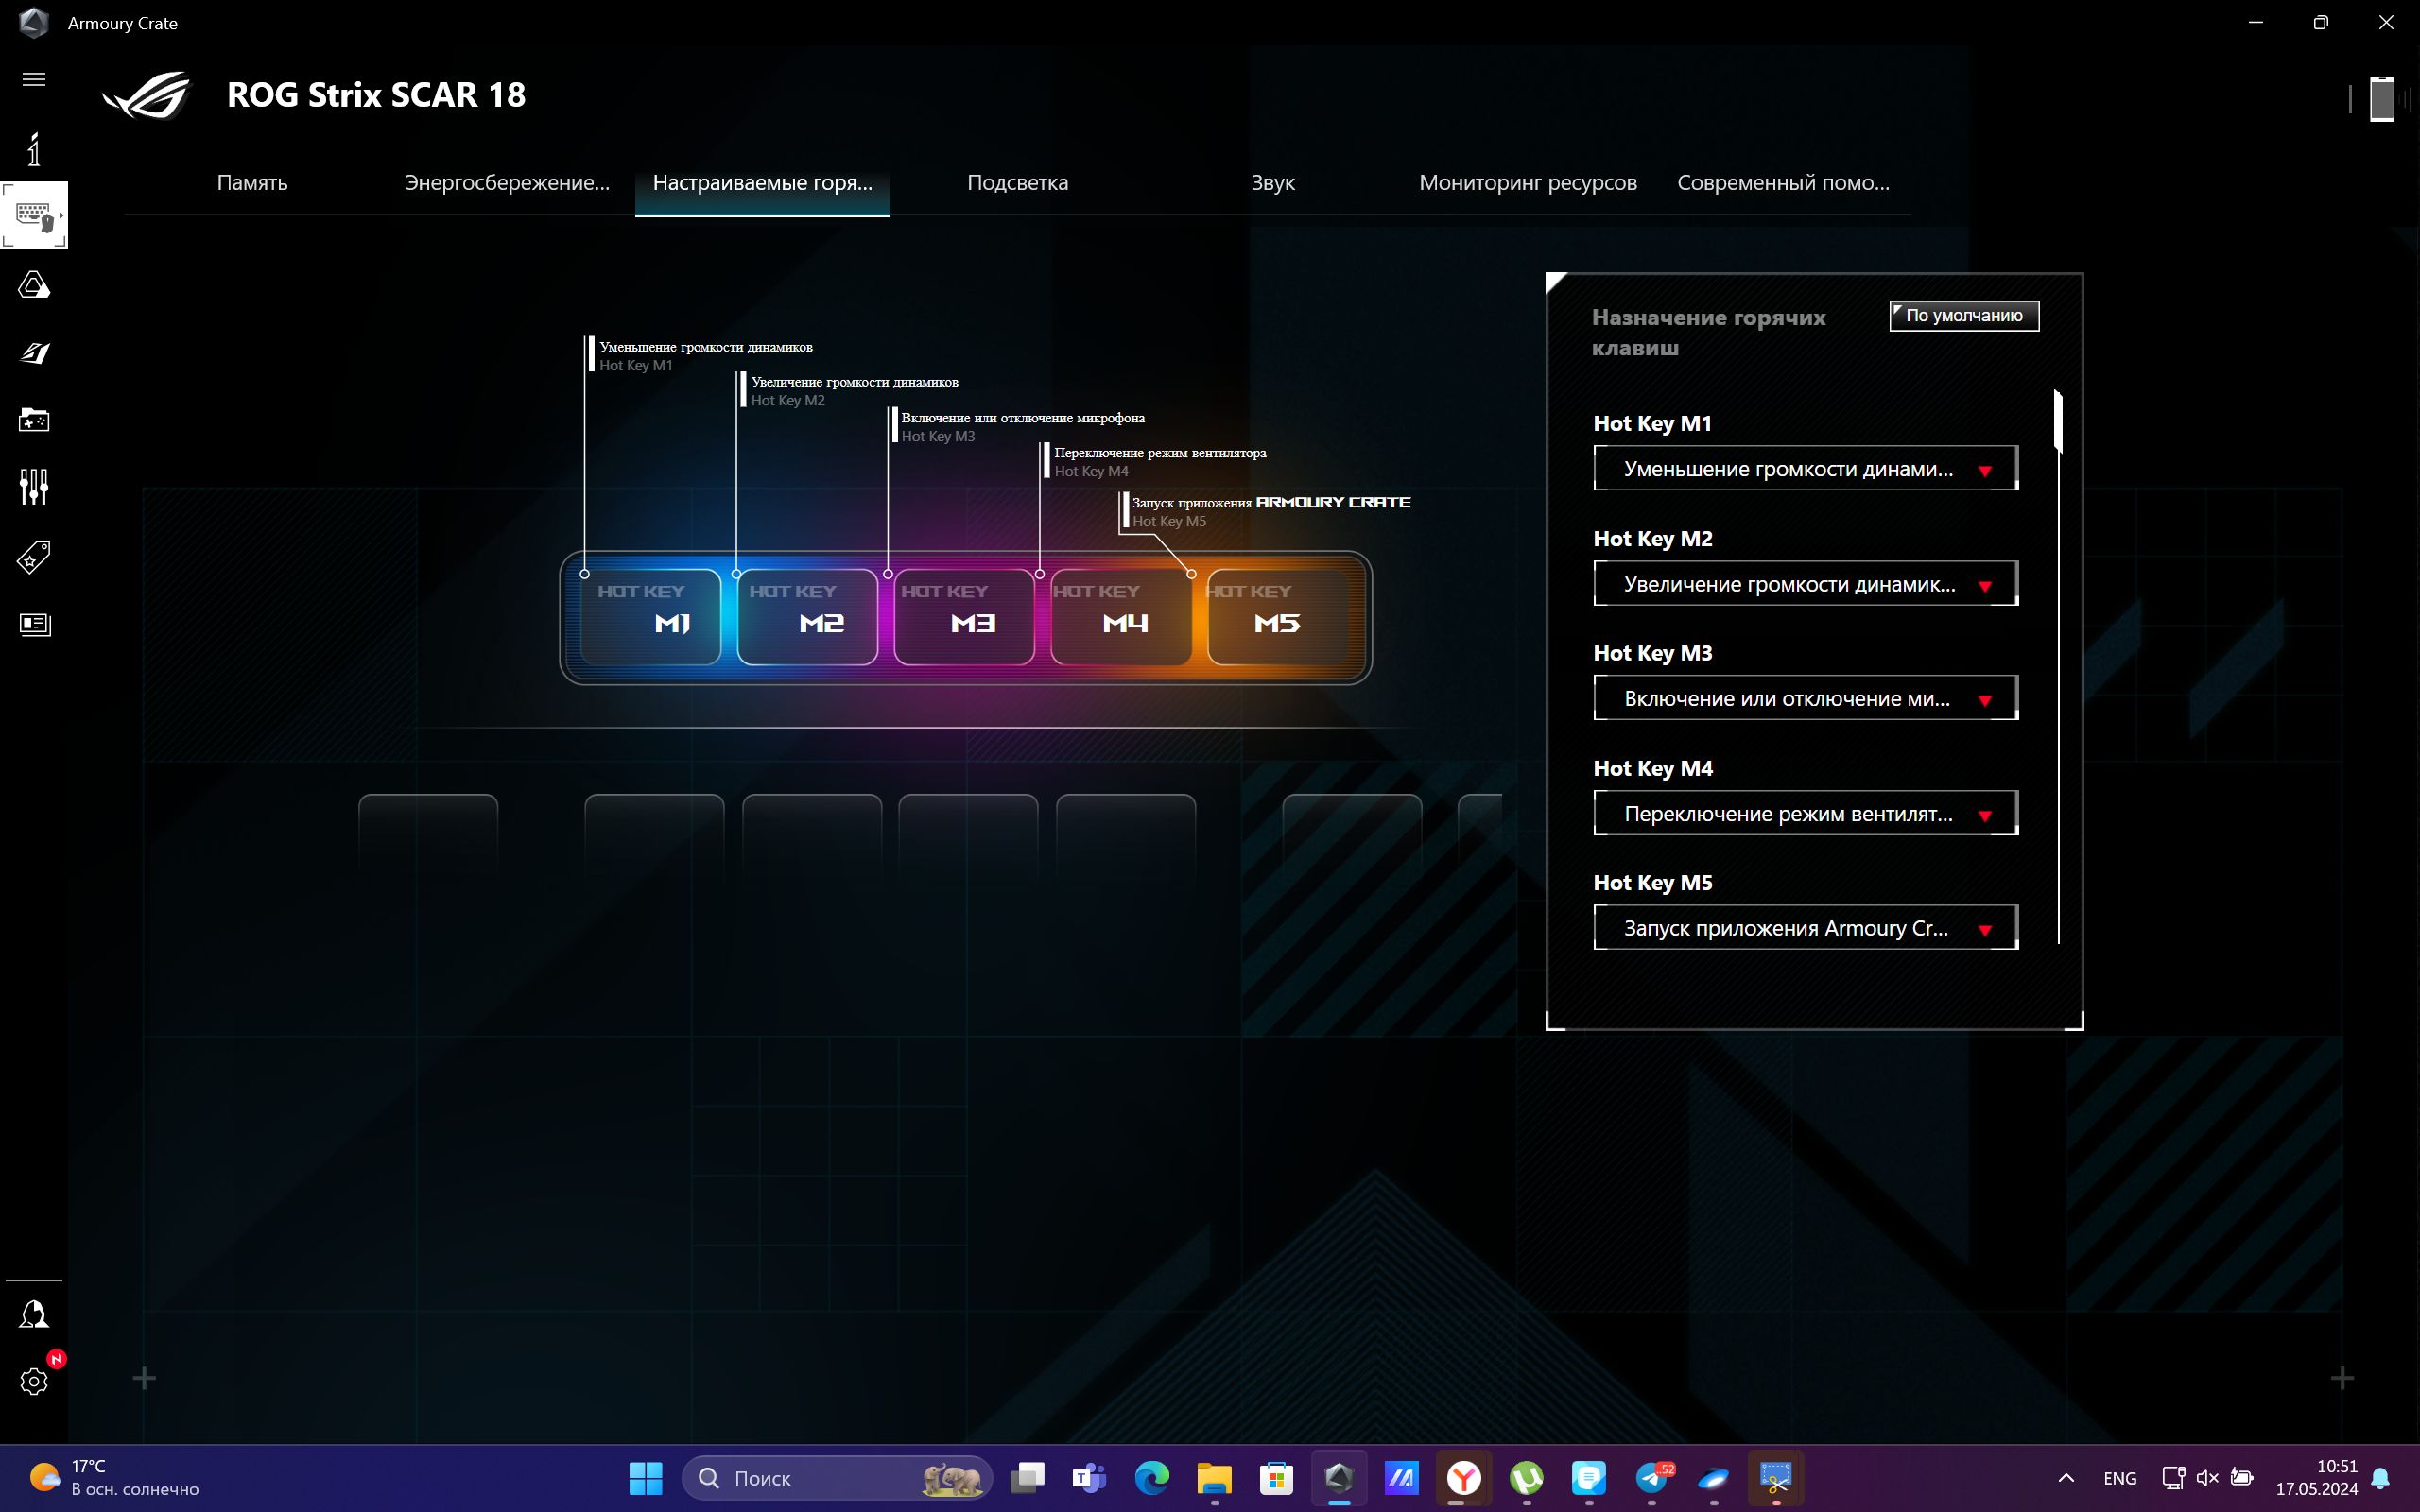Expand the Hot Key M3 dropdown

tap(1805, 698)
